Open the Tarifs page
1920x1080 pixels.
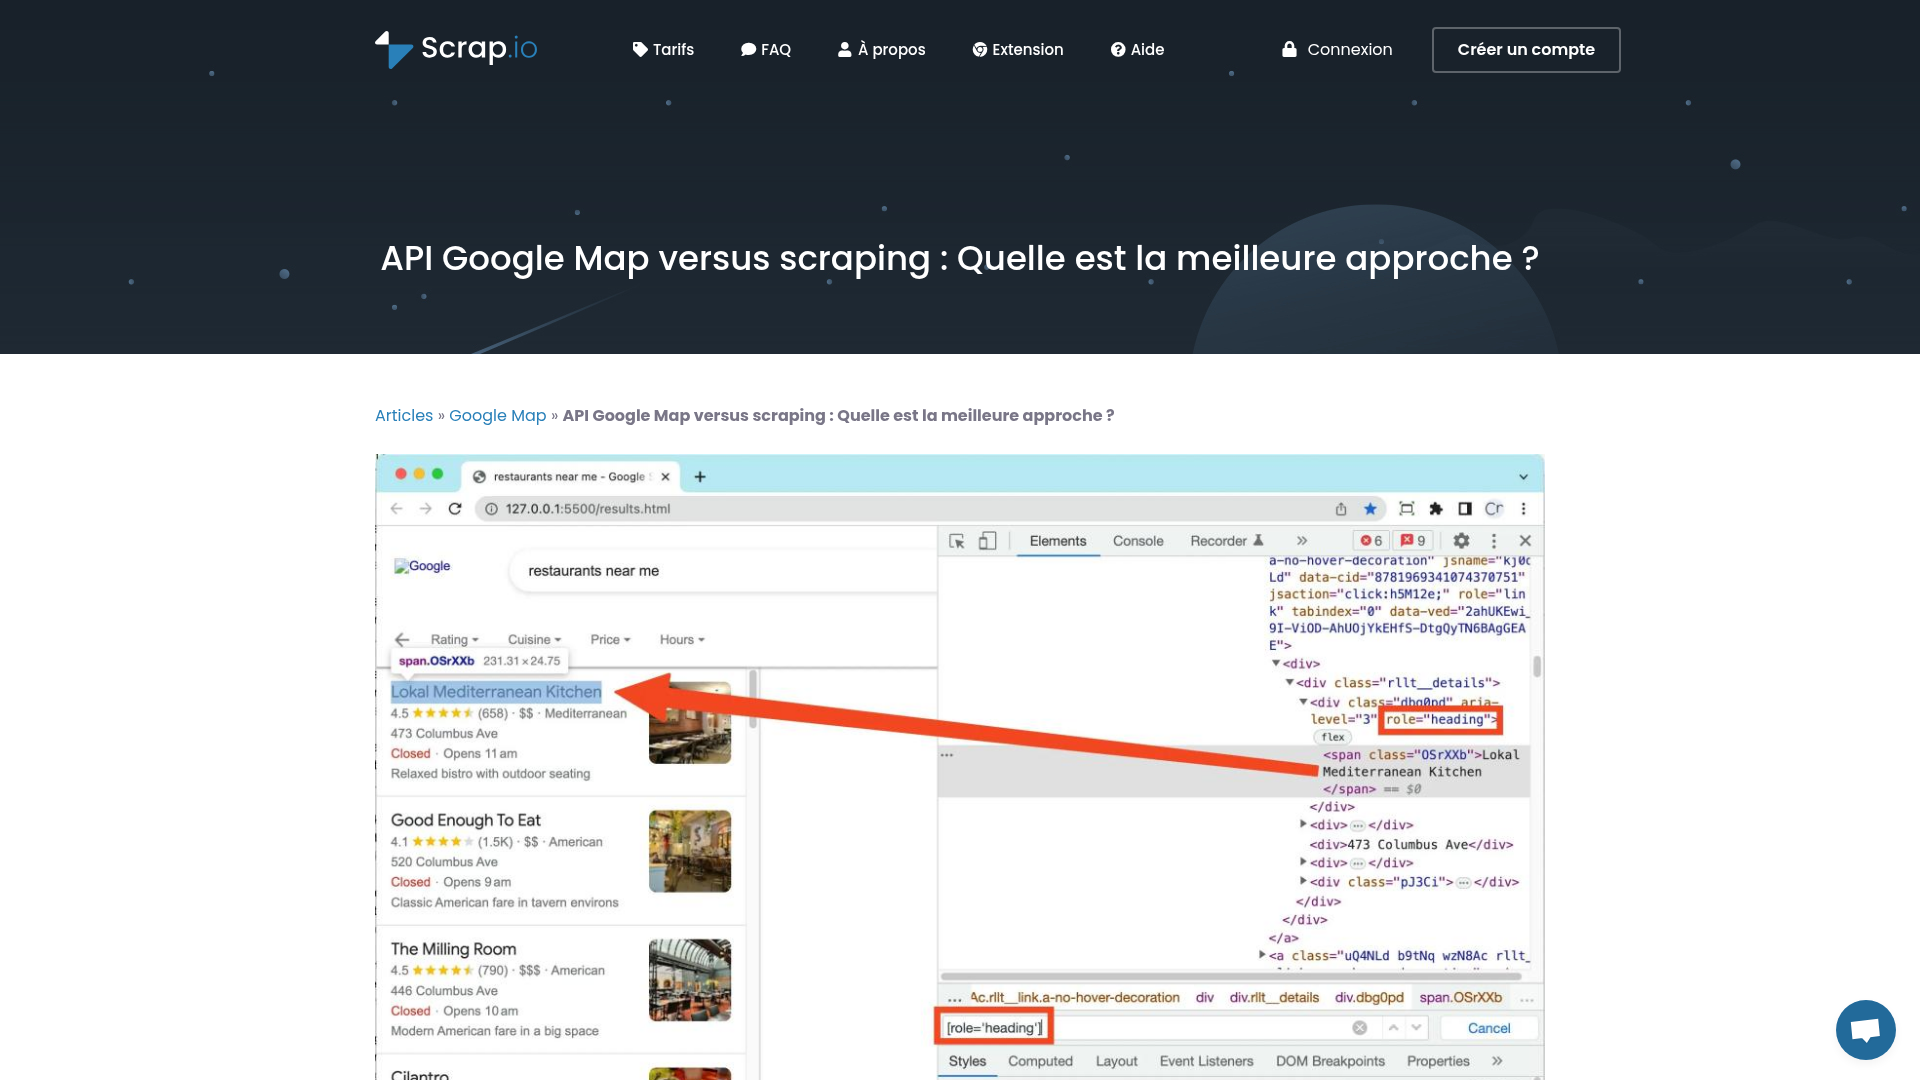663,49
